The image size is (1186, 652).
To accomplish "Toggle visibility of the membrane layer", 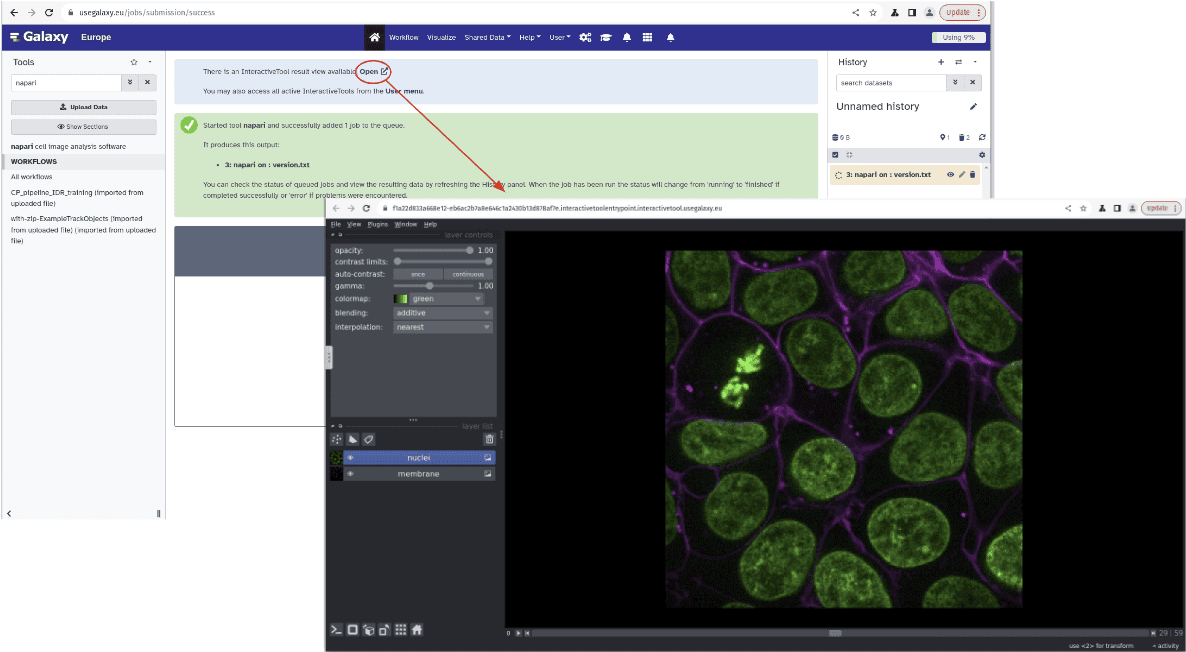I will [x=350, y=474].
